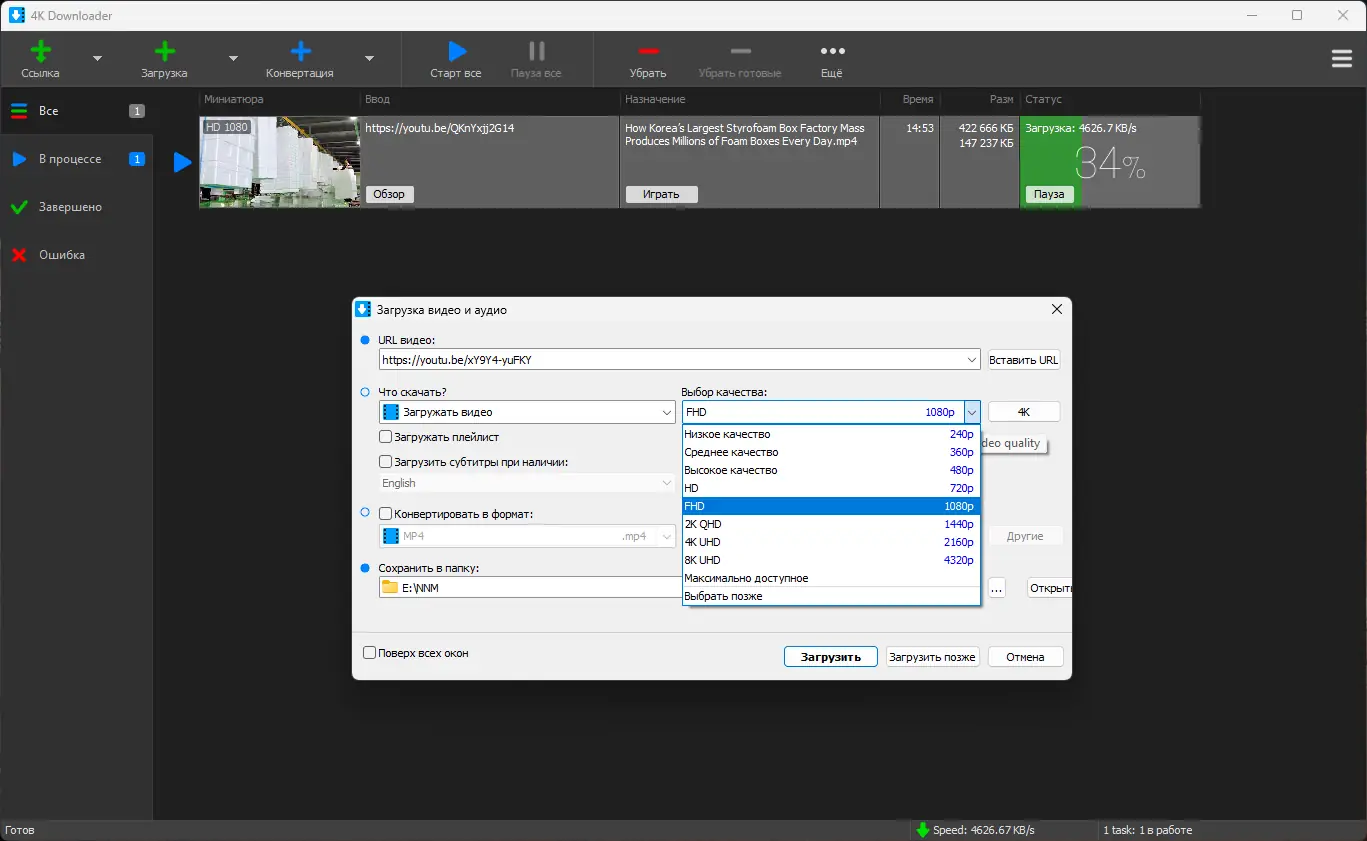
Task: Expand the arrow next to Ссылка
Action: [x=97, y=59]
